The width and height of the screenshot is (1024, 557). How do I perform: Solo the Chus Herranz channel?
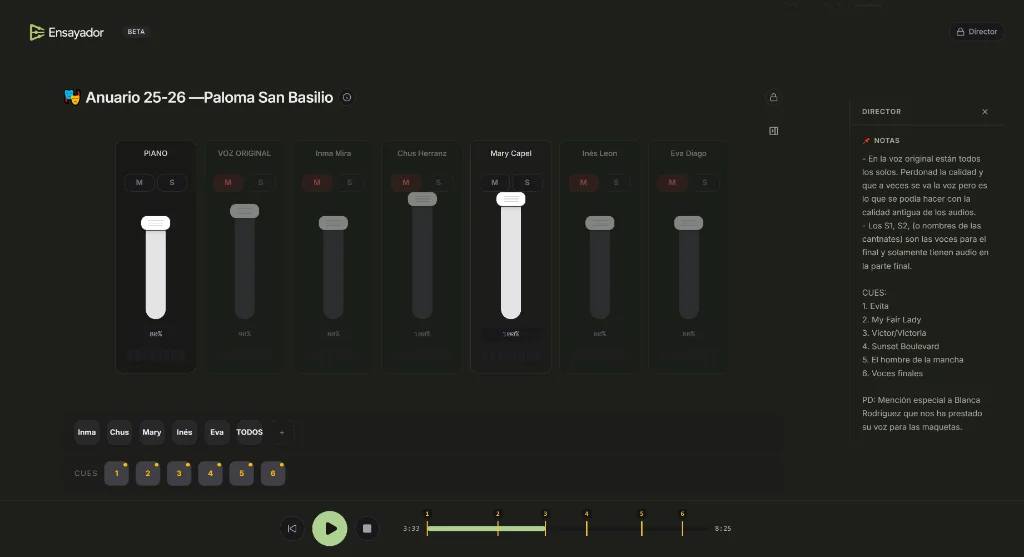(x=438, y=183)
